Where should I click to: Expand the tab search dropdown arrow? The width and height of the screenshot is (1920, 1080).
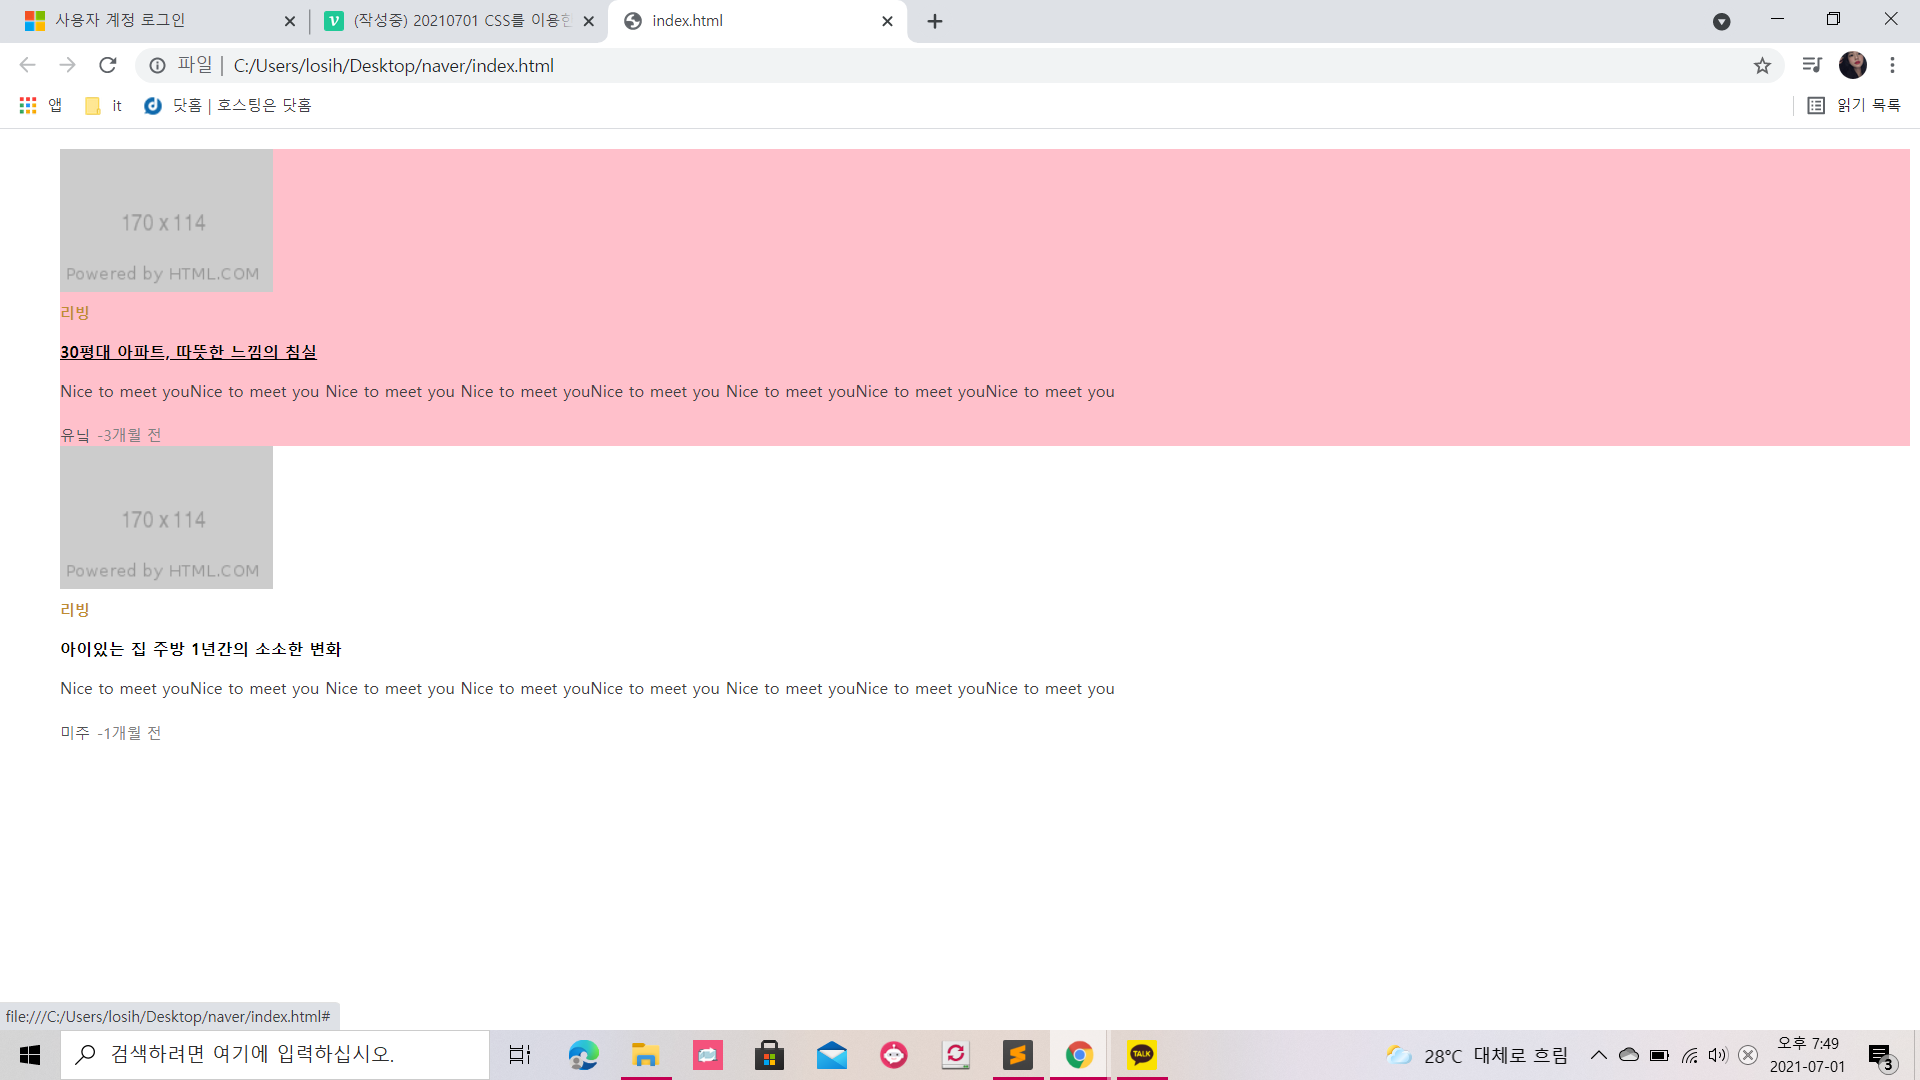point(1721,21)
